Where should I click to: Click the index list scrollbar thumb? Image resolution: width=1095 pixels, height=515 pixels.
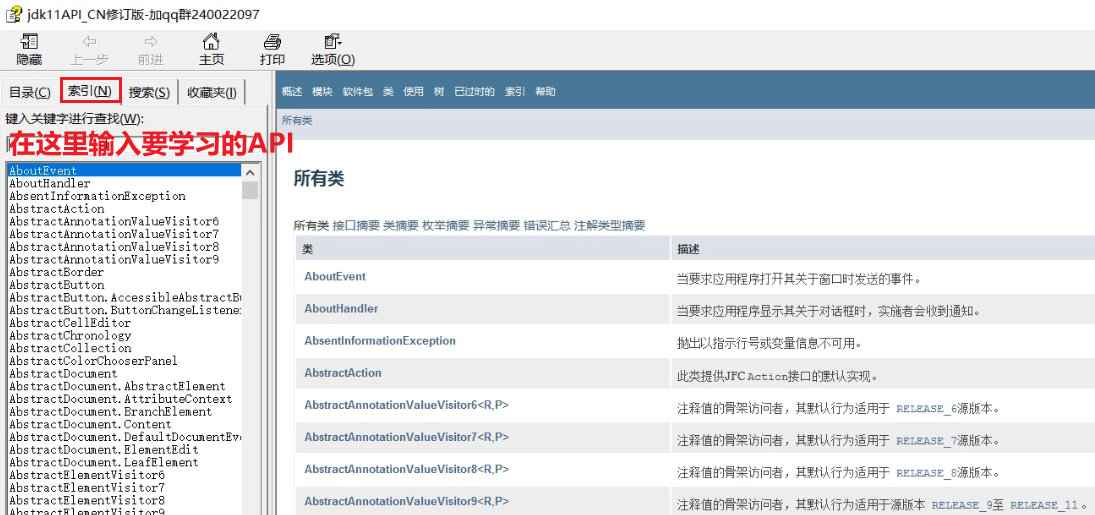click(x=250, y=190)
